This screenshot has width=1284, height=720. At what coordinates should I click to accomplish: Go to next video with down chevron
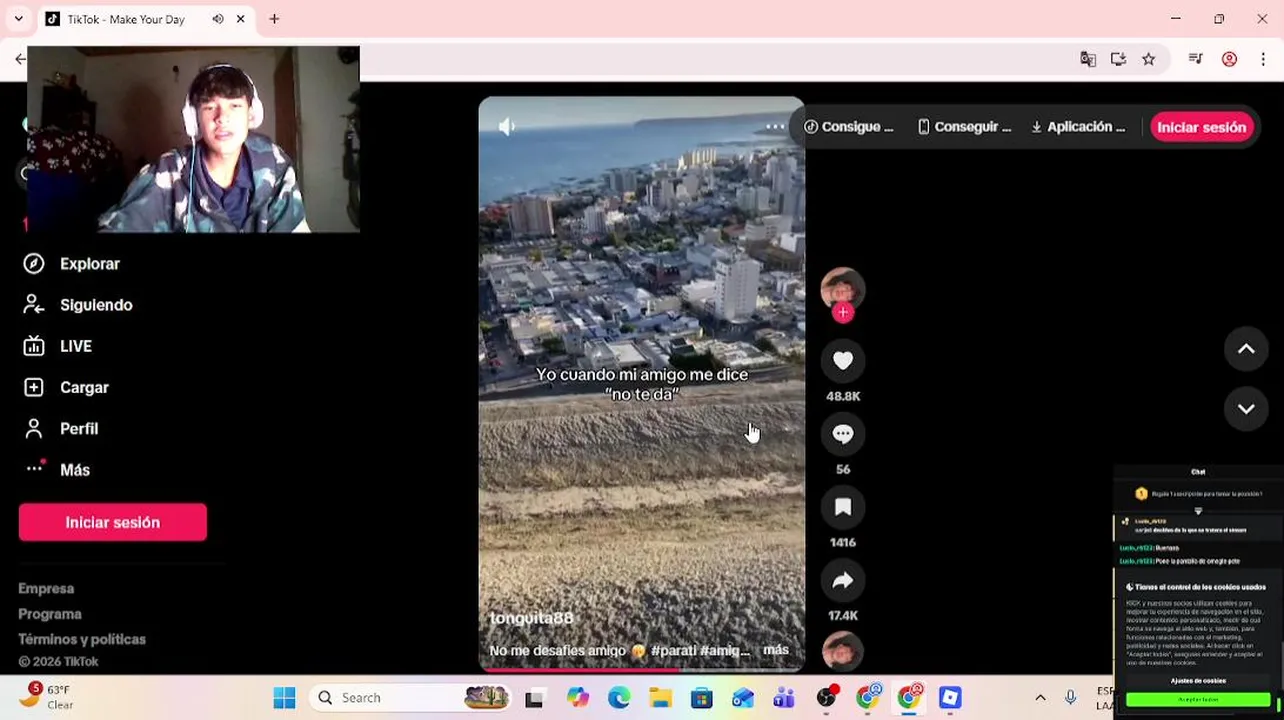tap(1246, 408)
